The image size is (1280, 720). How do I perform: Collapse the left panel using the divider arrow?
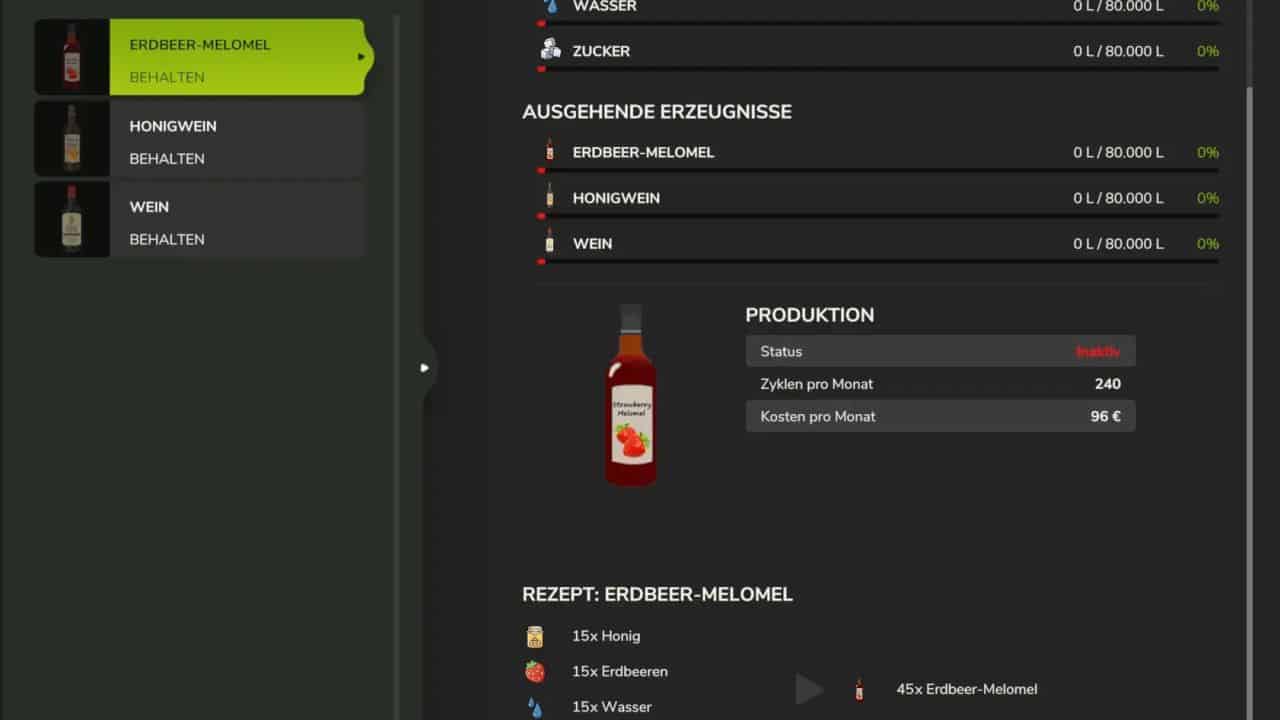point(425,368)
